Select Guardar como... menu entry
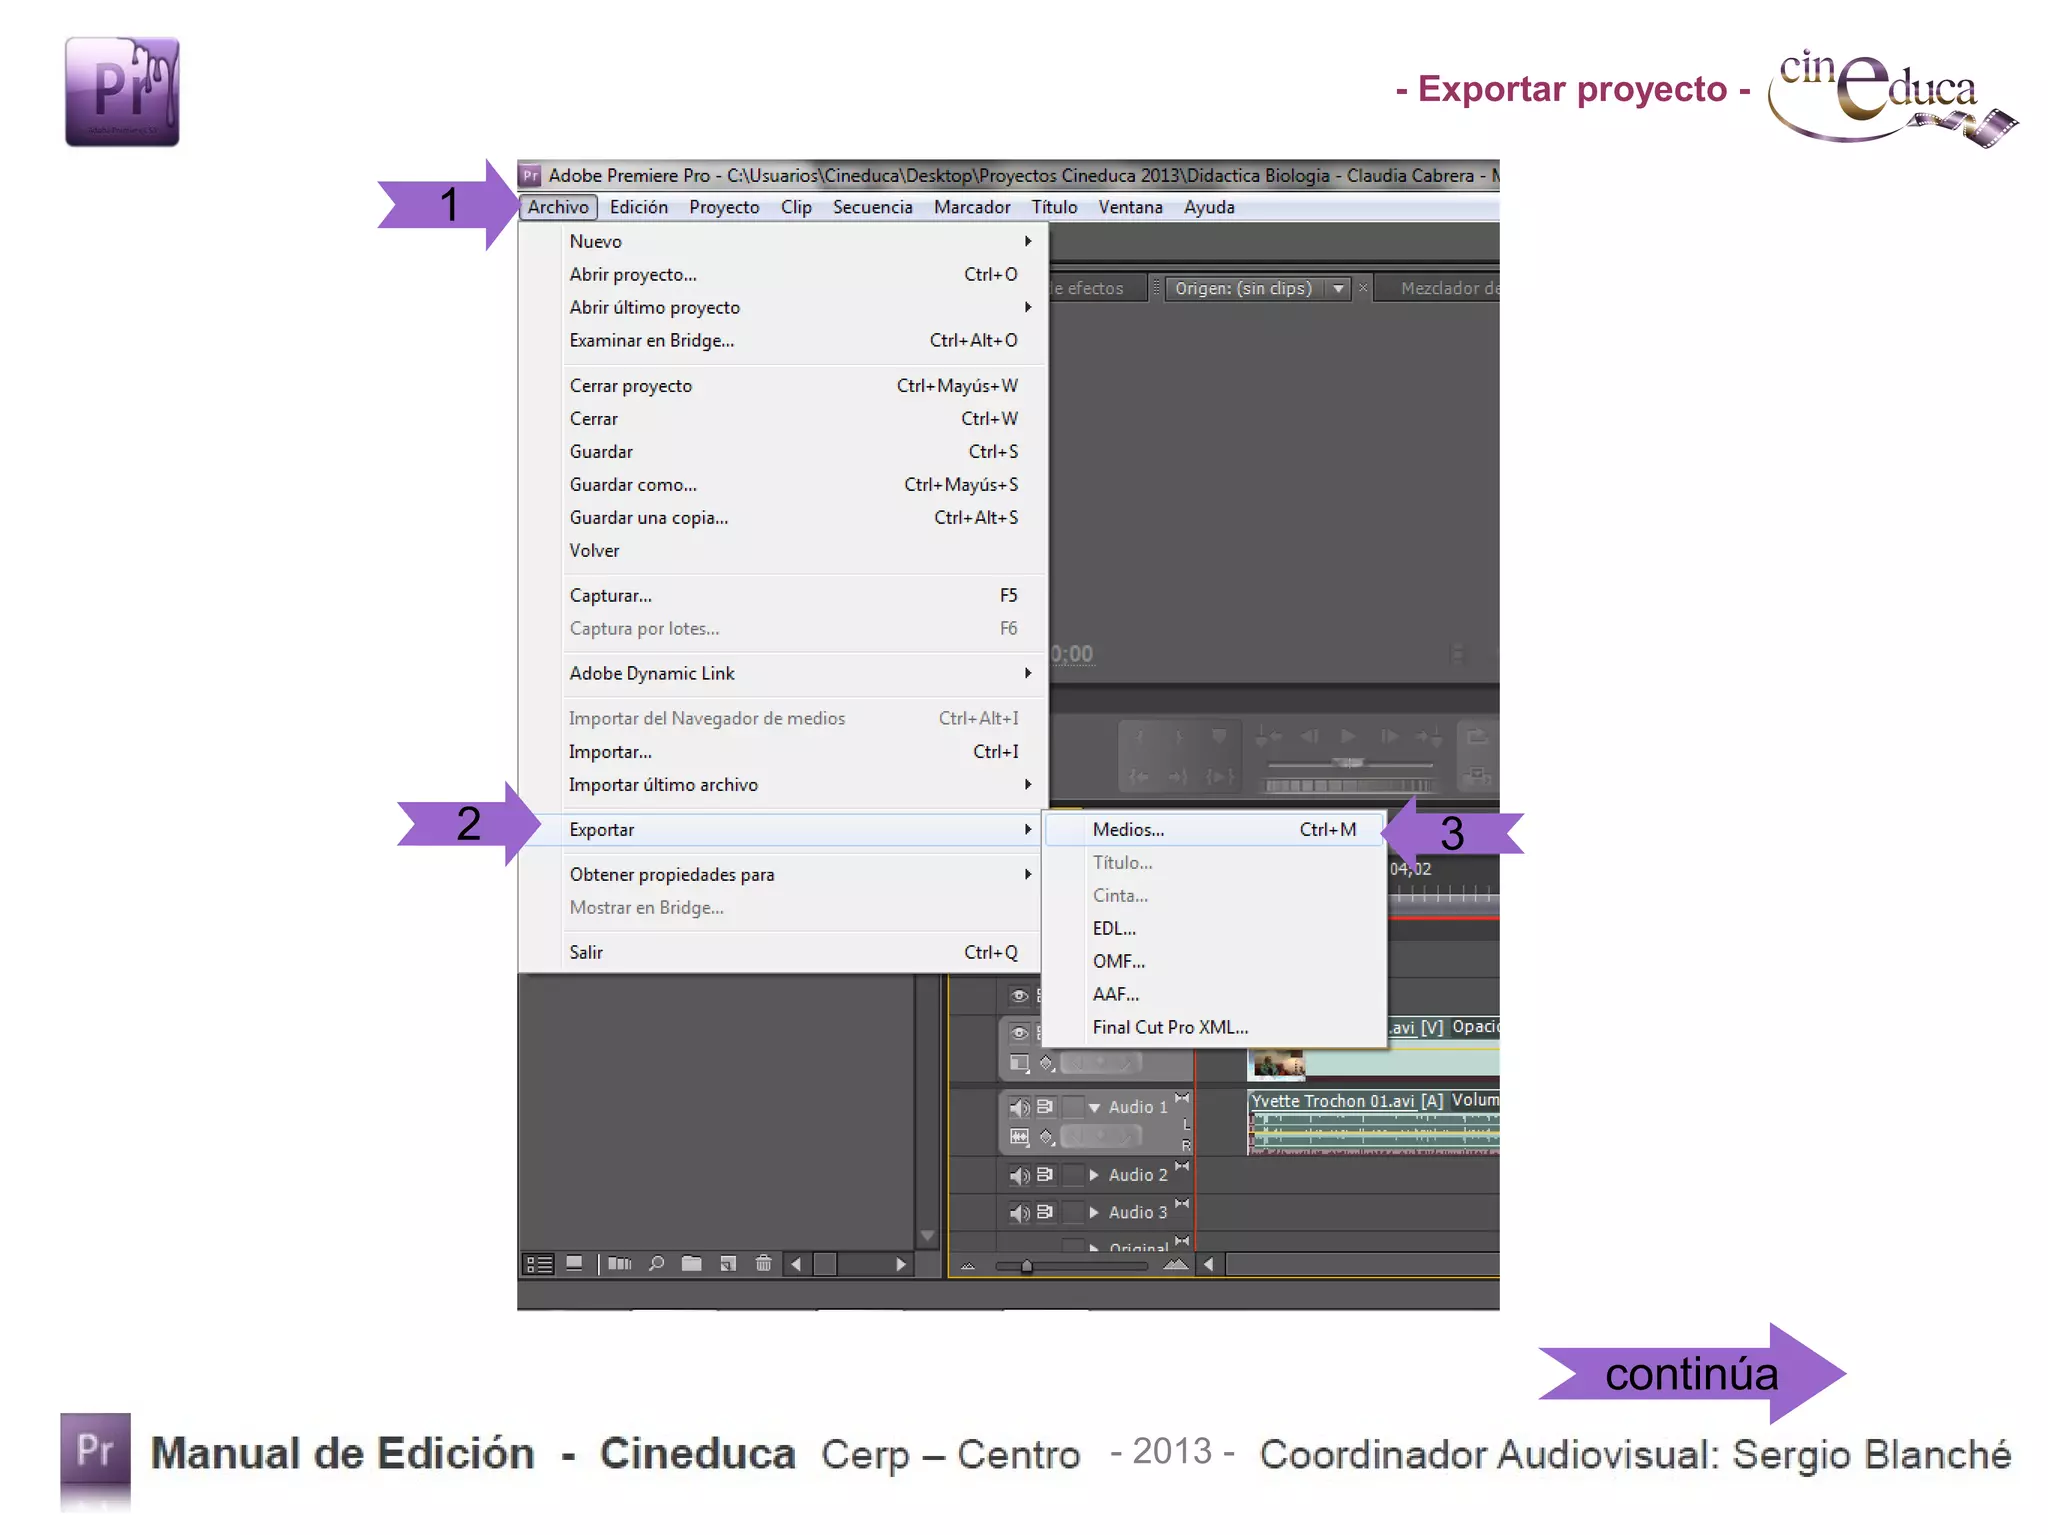 pyautogui.click(x=782, y=485)
